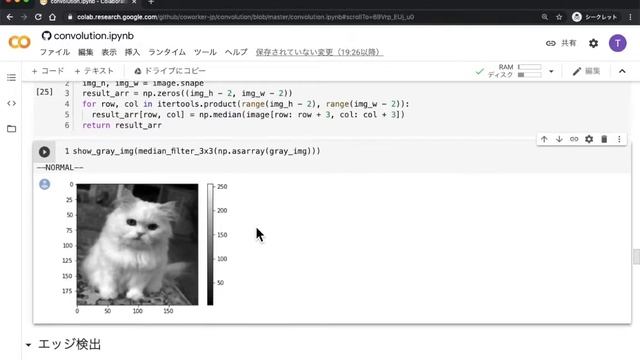Click the --NORMAL-- mode indicator text
Viewport: 640px width, 360px height.
[x=60, y=168]
